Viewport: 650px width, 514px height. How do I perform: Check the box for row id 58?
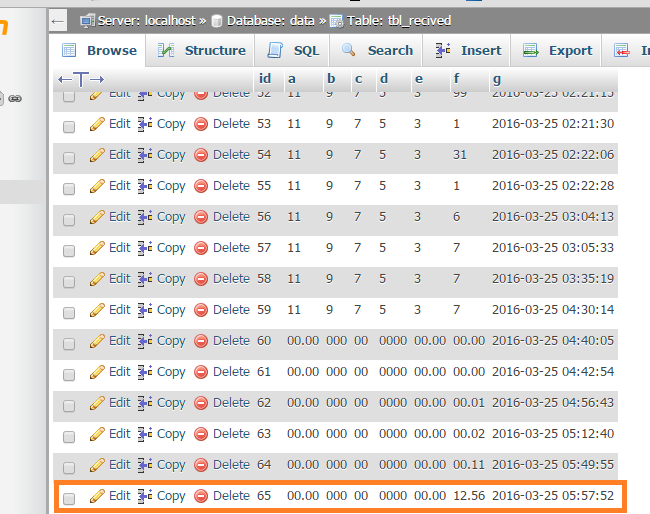(69, 281)
